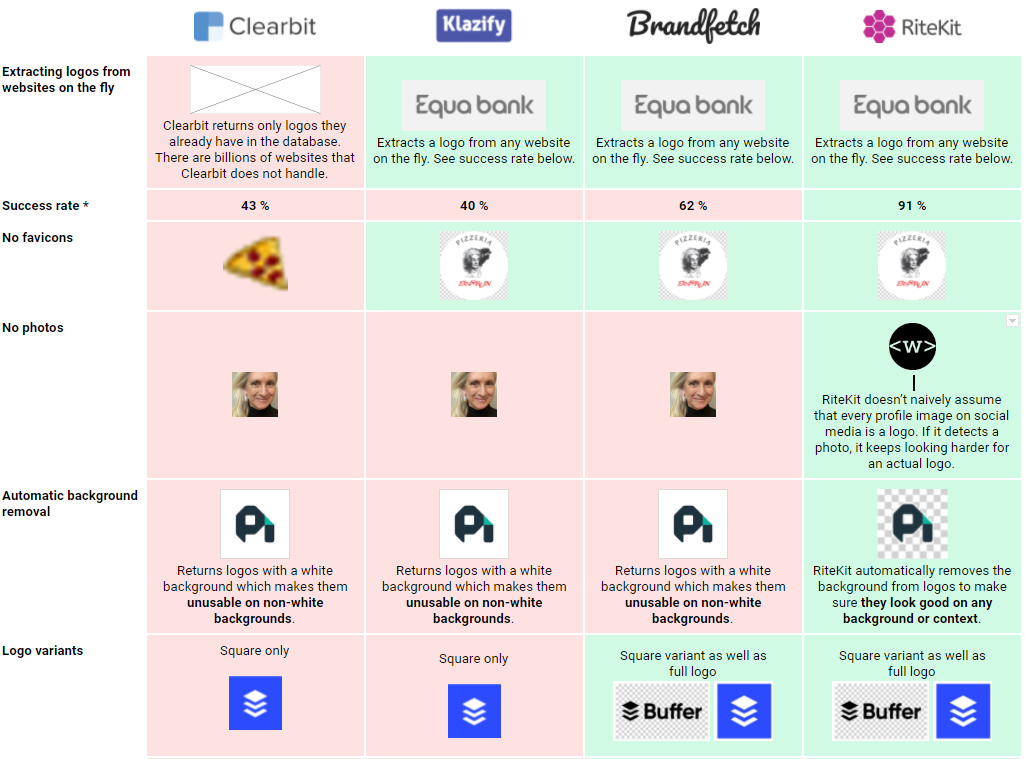Click the transparent-background P logo in RiteKit column
This screenshot has height=759, width=1025.
click(913, 524)
